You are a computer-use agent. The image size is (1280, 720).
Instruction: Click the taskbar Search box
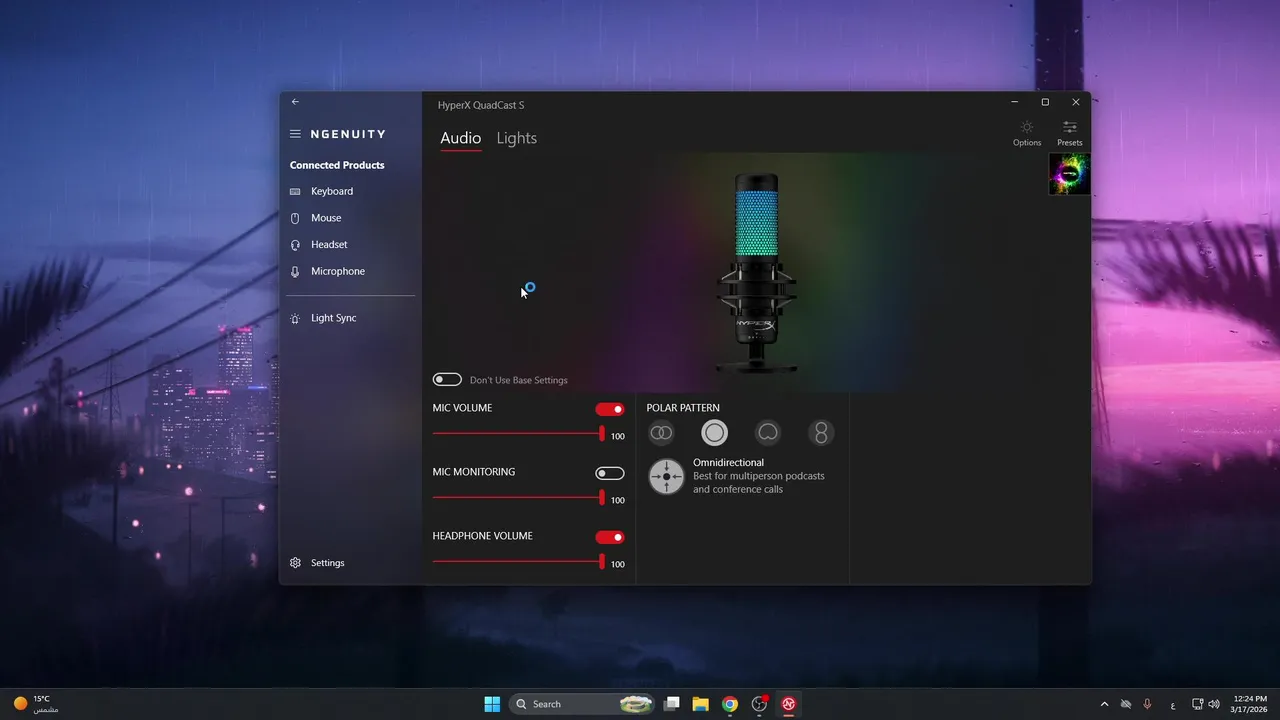(582, 704)
